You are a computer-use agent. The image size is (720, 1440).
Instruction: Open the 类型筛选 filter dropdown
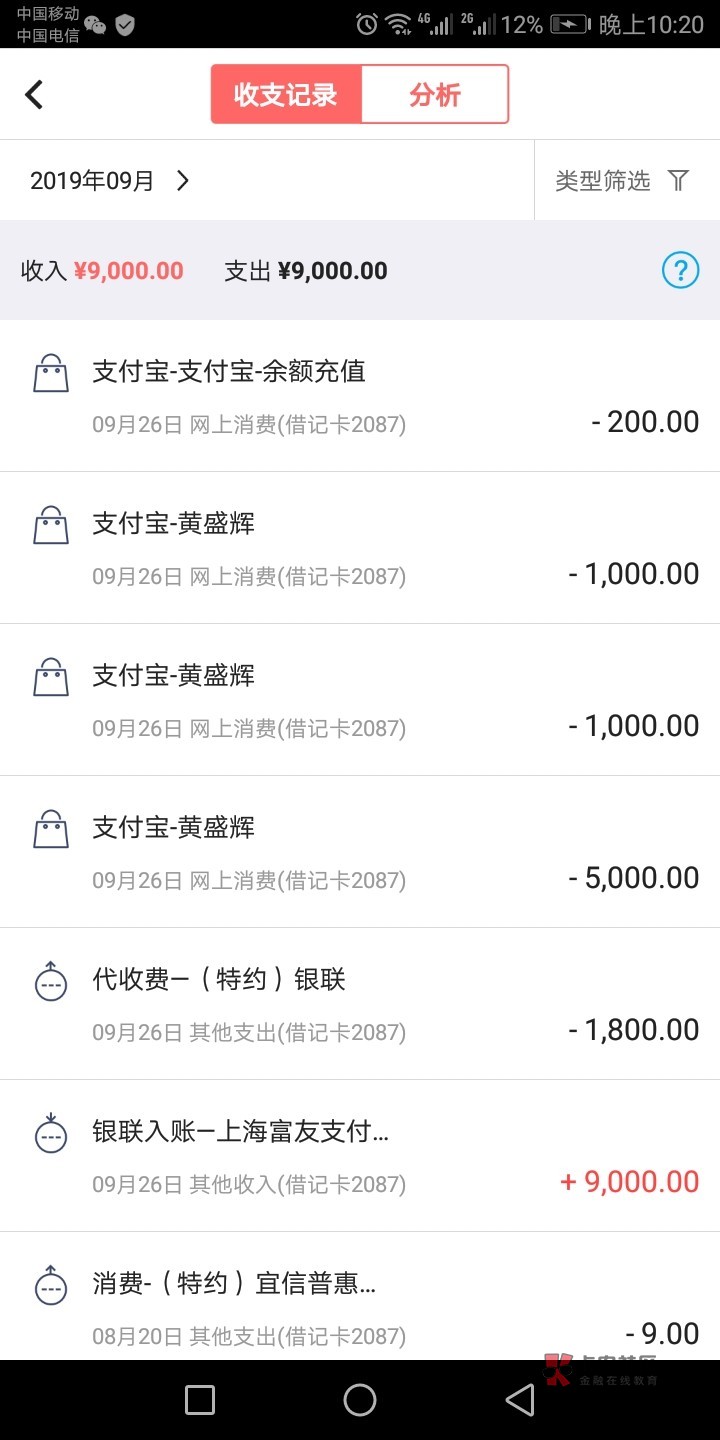(603, 181)
